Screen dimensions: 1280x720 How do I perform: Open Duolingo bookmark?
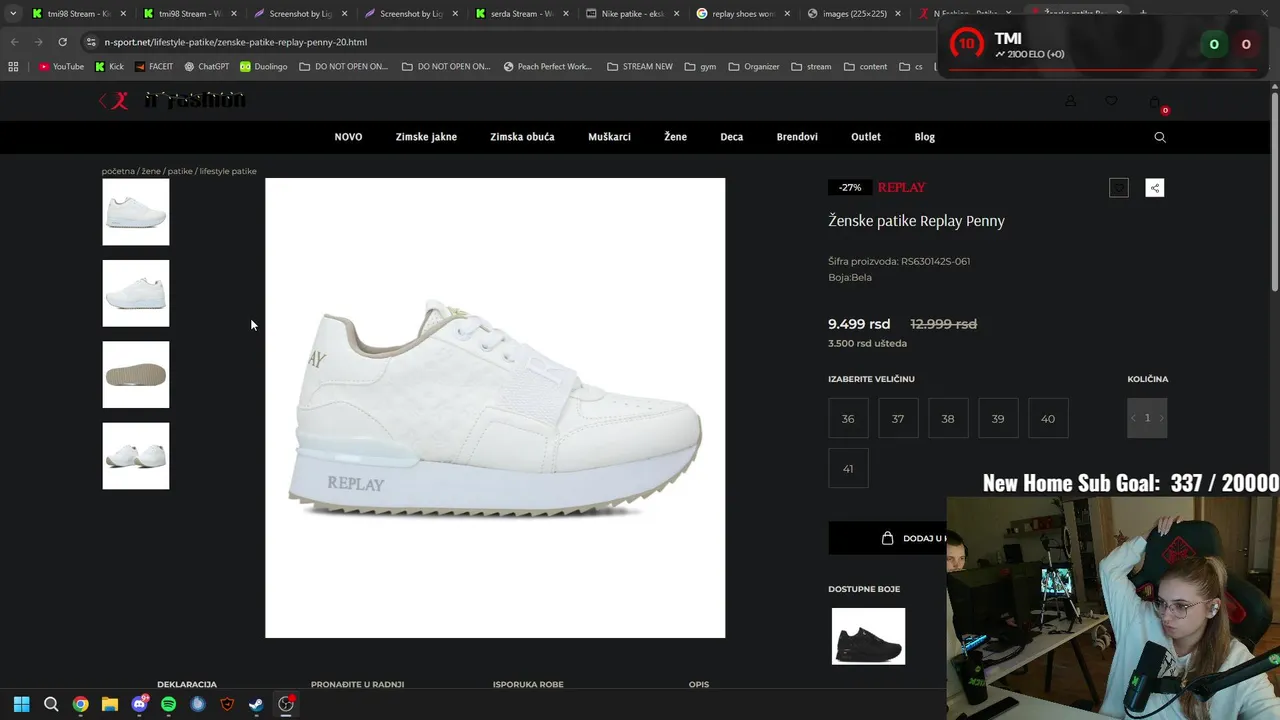pyautogui.click(x=263, y=67)
